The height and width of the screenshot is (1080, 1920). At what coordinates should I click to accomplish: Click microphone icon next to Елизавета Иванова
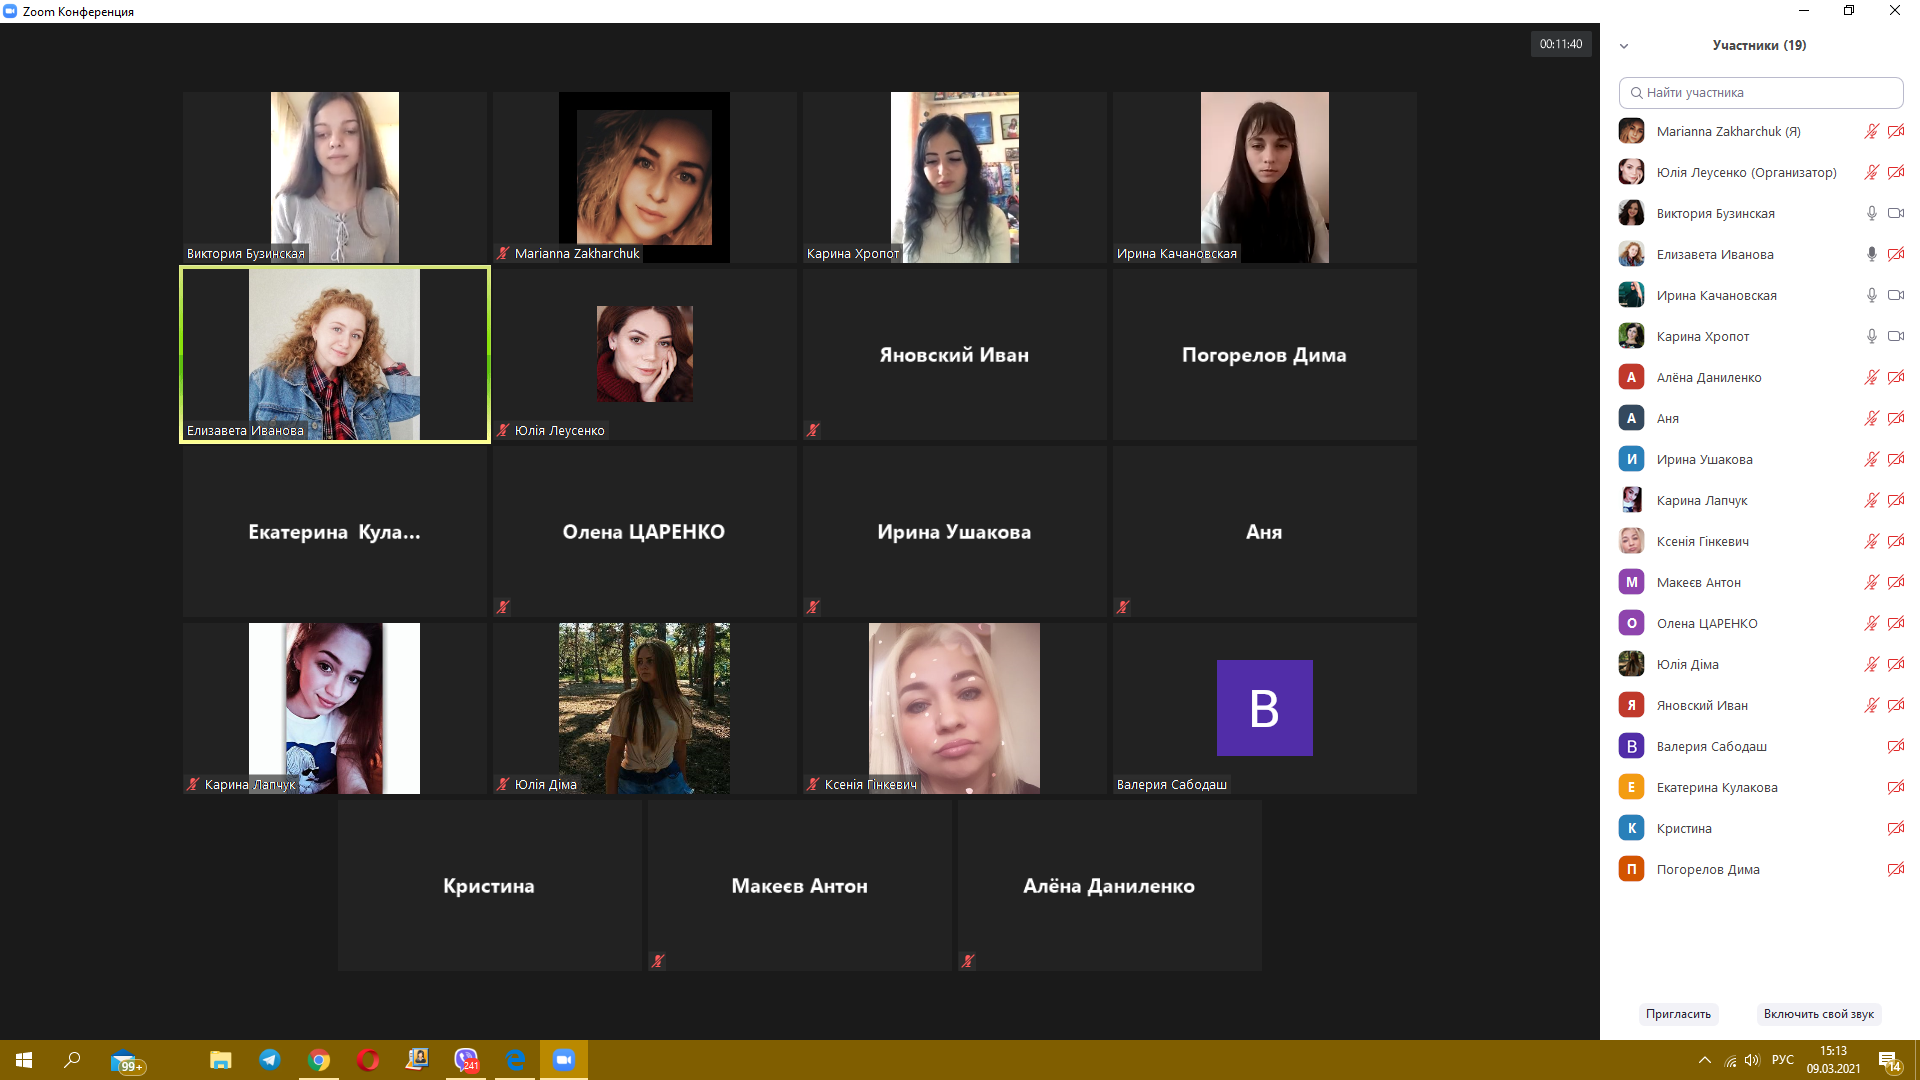[x=1871, y=254]
